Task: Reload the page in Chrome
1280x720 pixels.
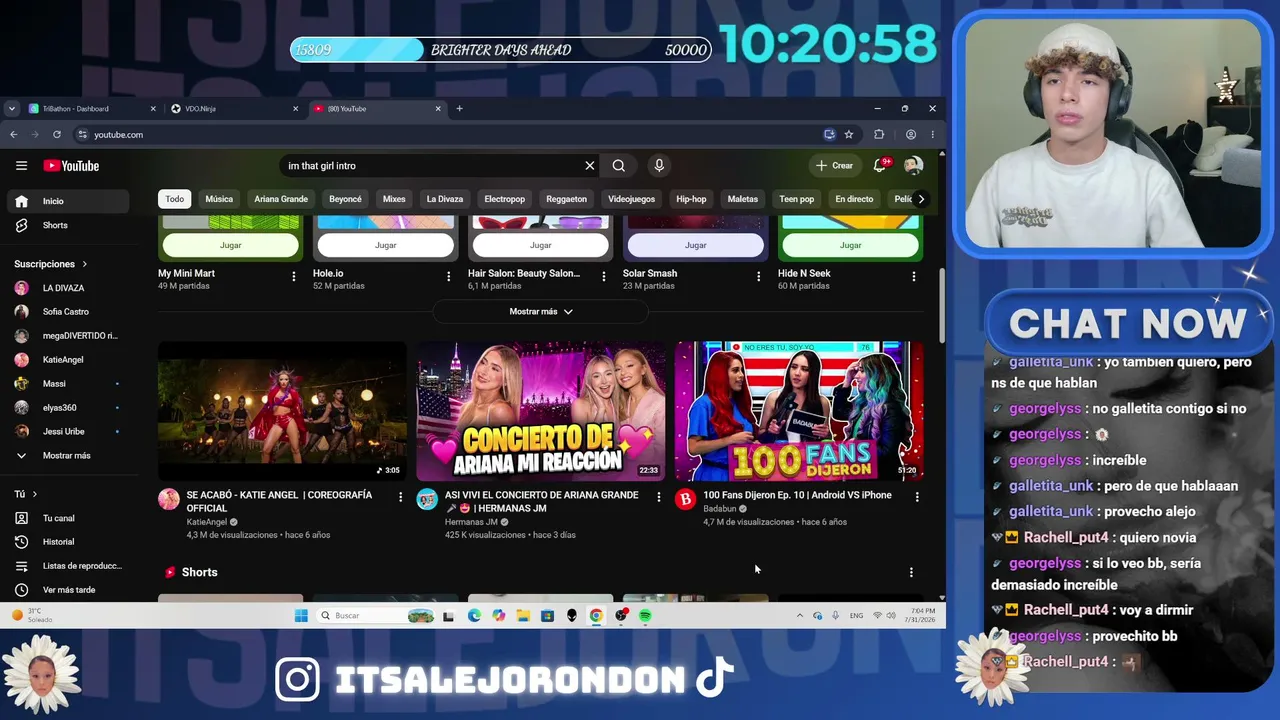Action: click(x=57, y=135)
